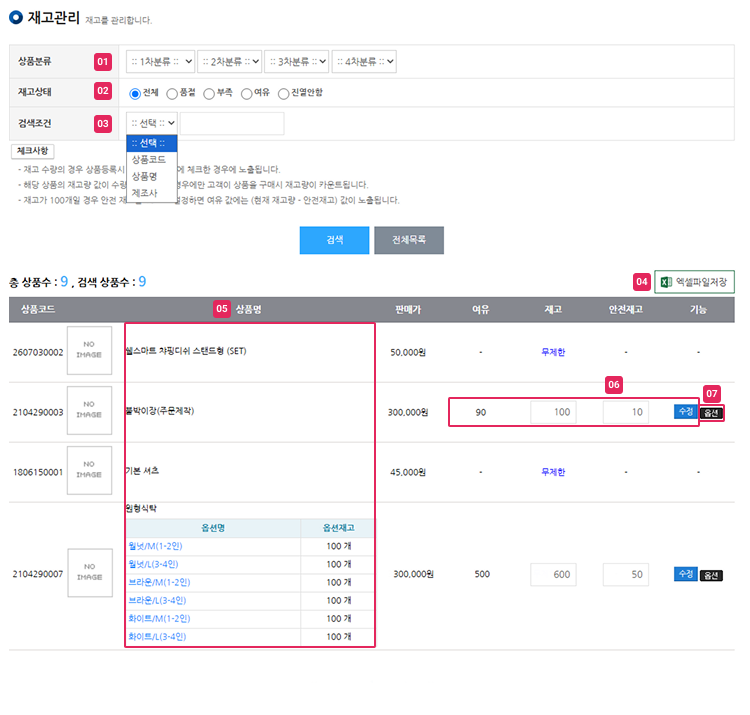The width and height of the screenshot is (750, 715).
Task: Open option link 월넛/L(3-4인)
Action: click(x=153, y=564)
